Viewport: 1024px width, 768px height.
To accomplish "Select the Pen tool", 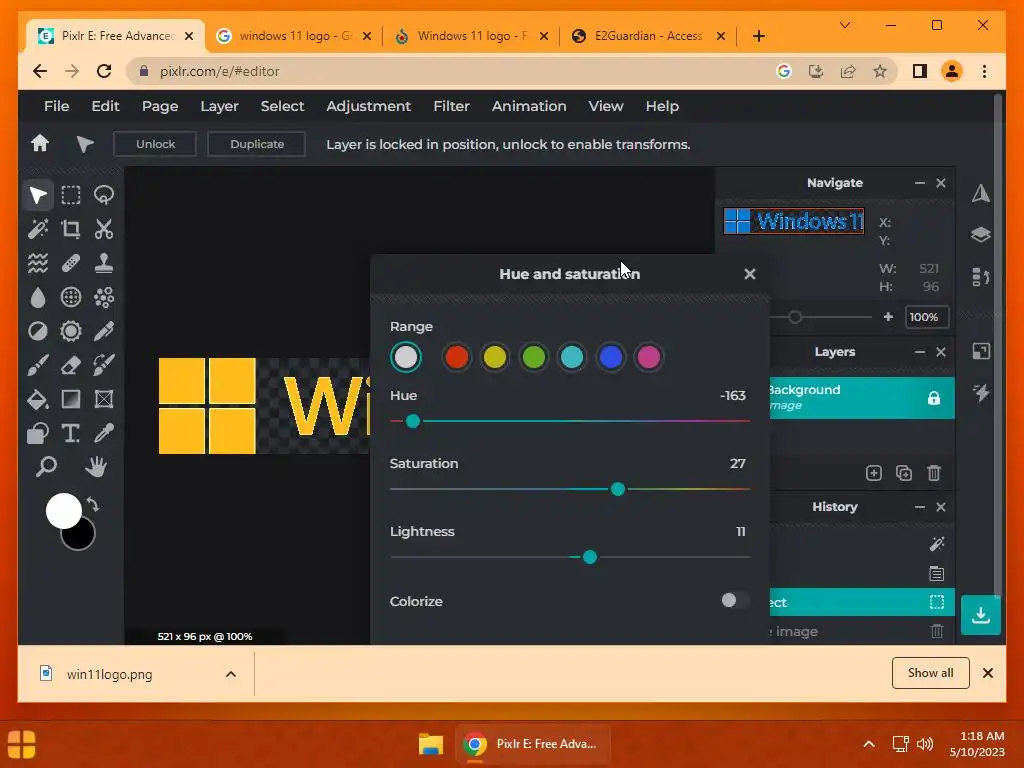I will pos(104,331).
